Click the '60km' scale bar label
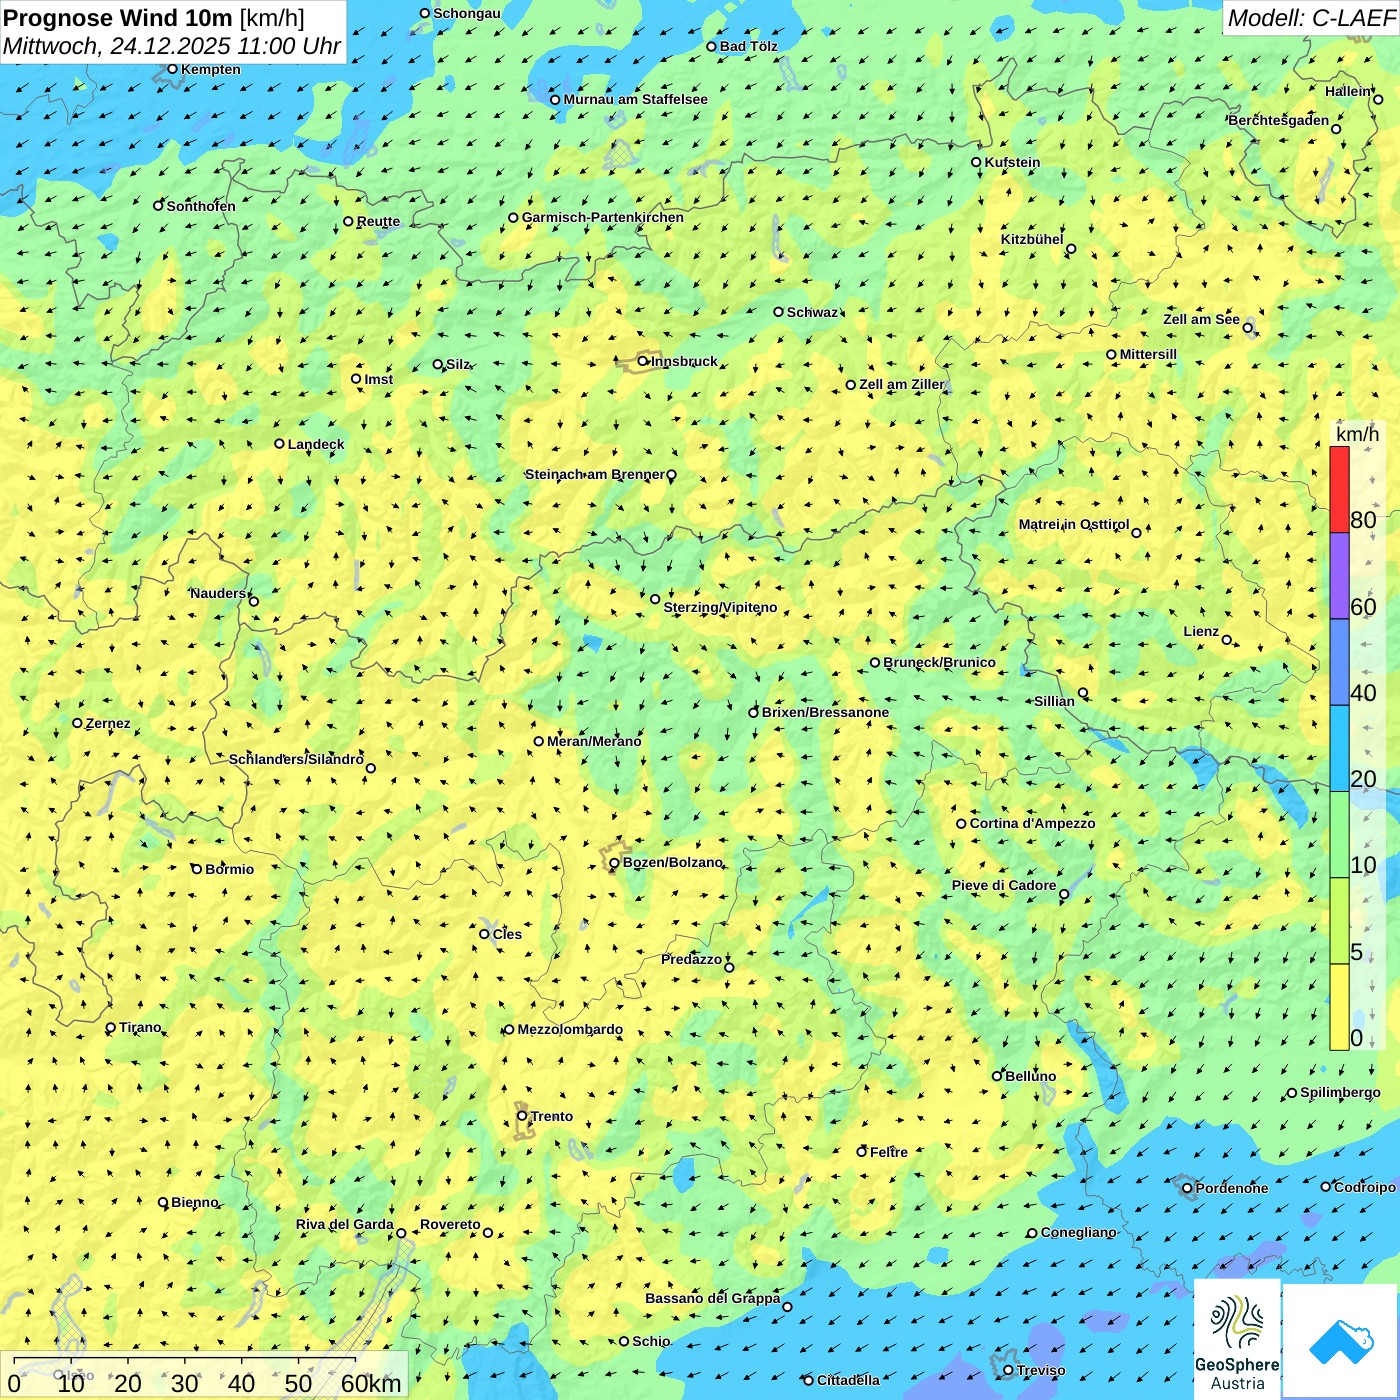The image size is (1400, 1400). click(371, 1383)
